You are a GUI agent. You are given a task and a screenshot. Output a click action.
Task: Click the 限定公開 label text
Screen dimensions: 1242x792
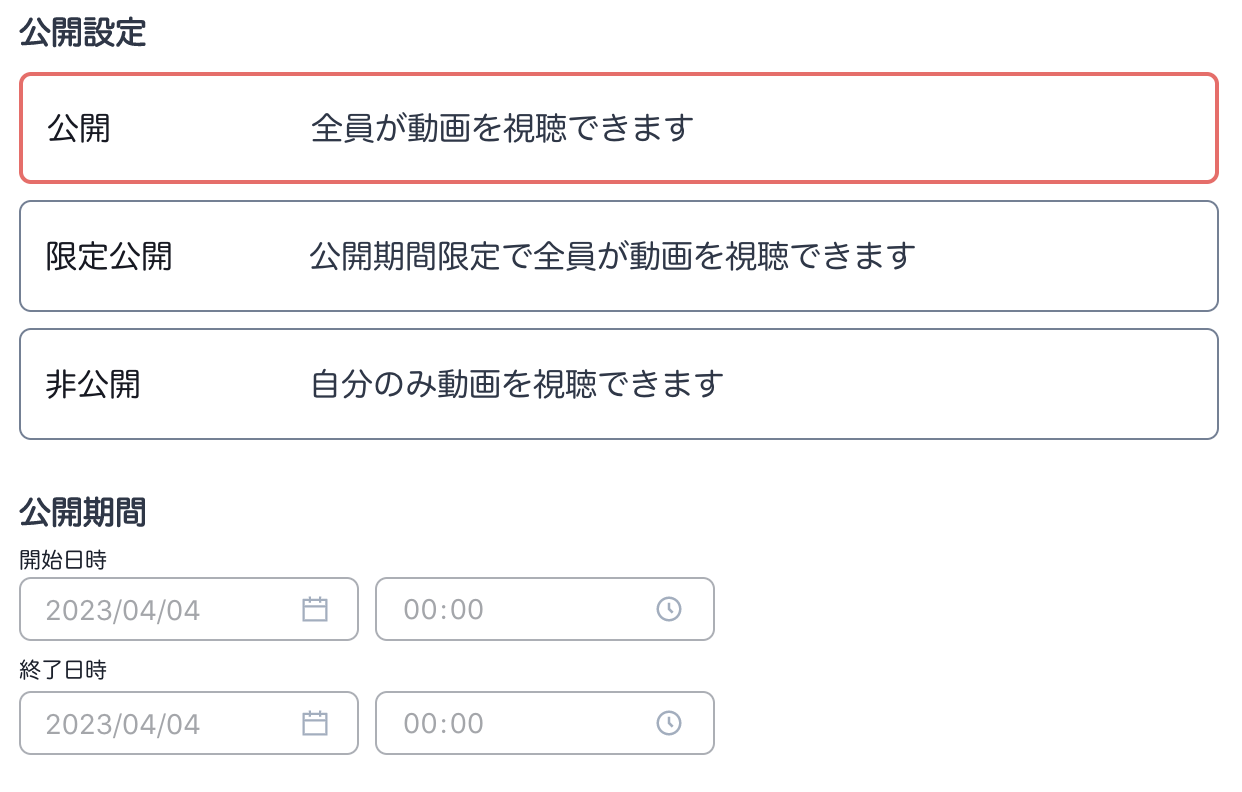click(109, 256)
